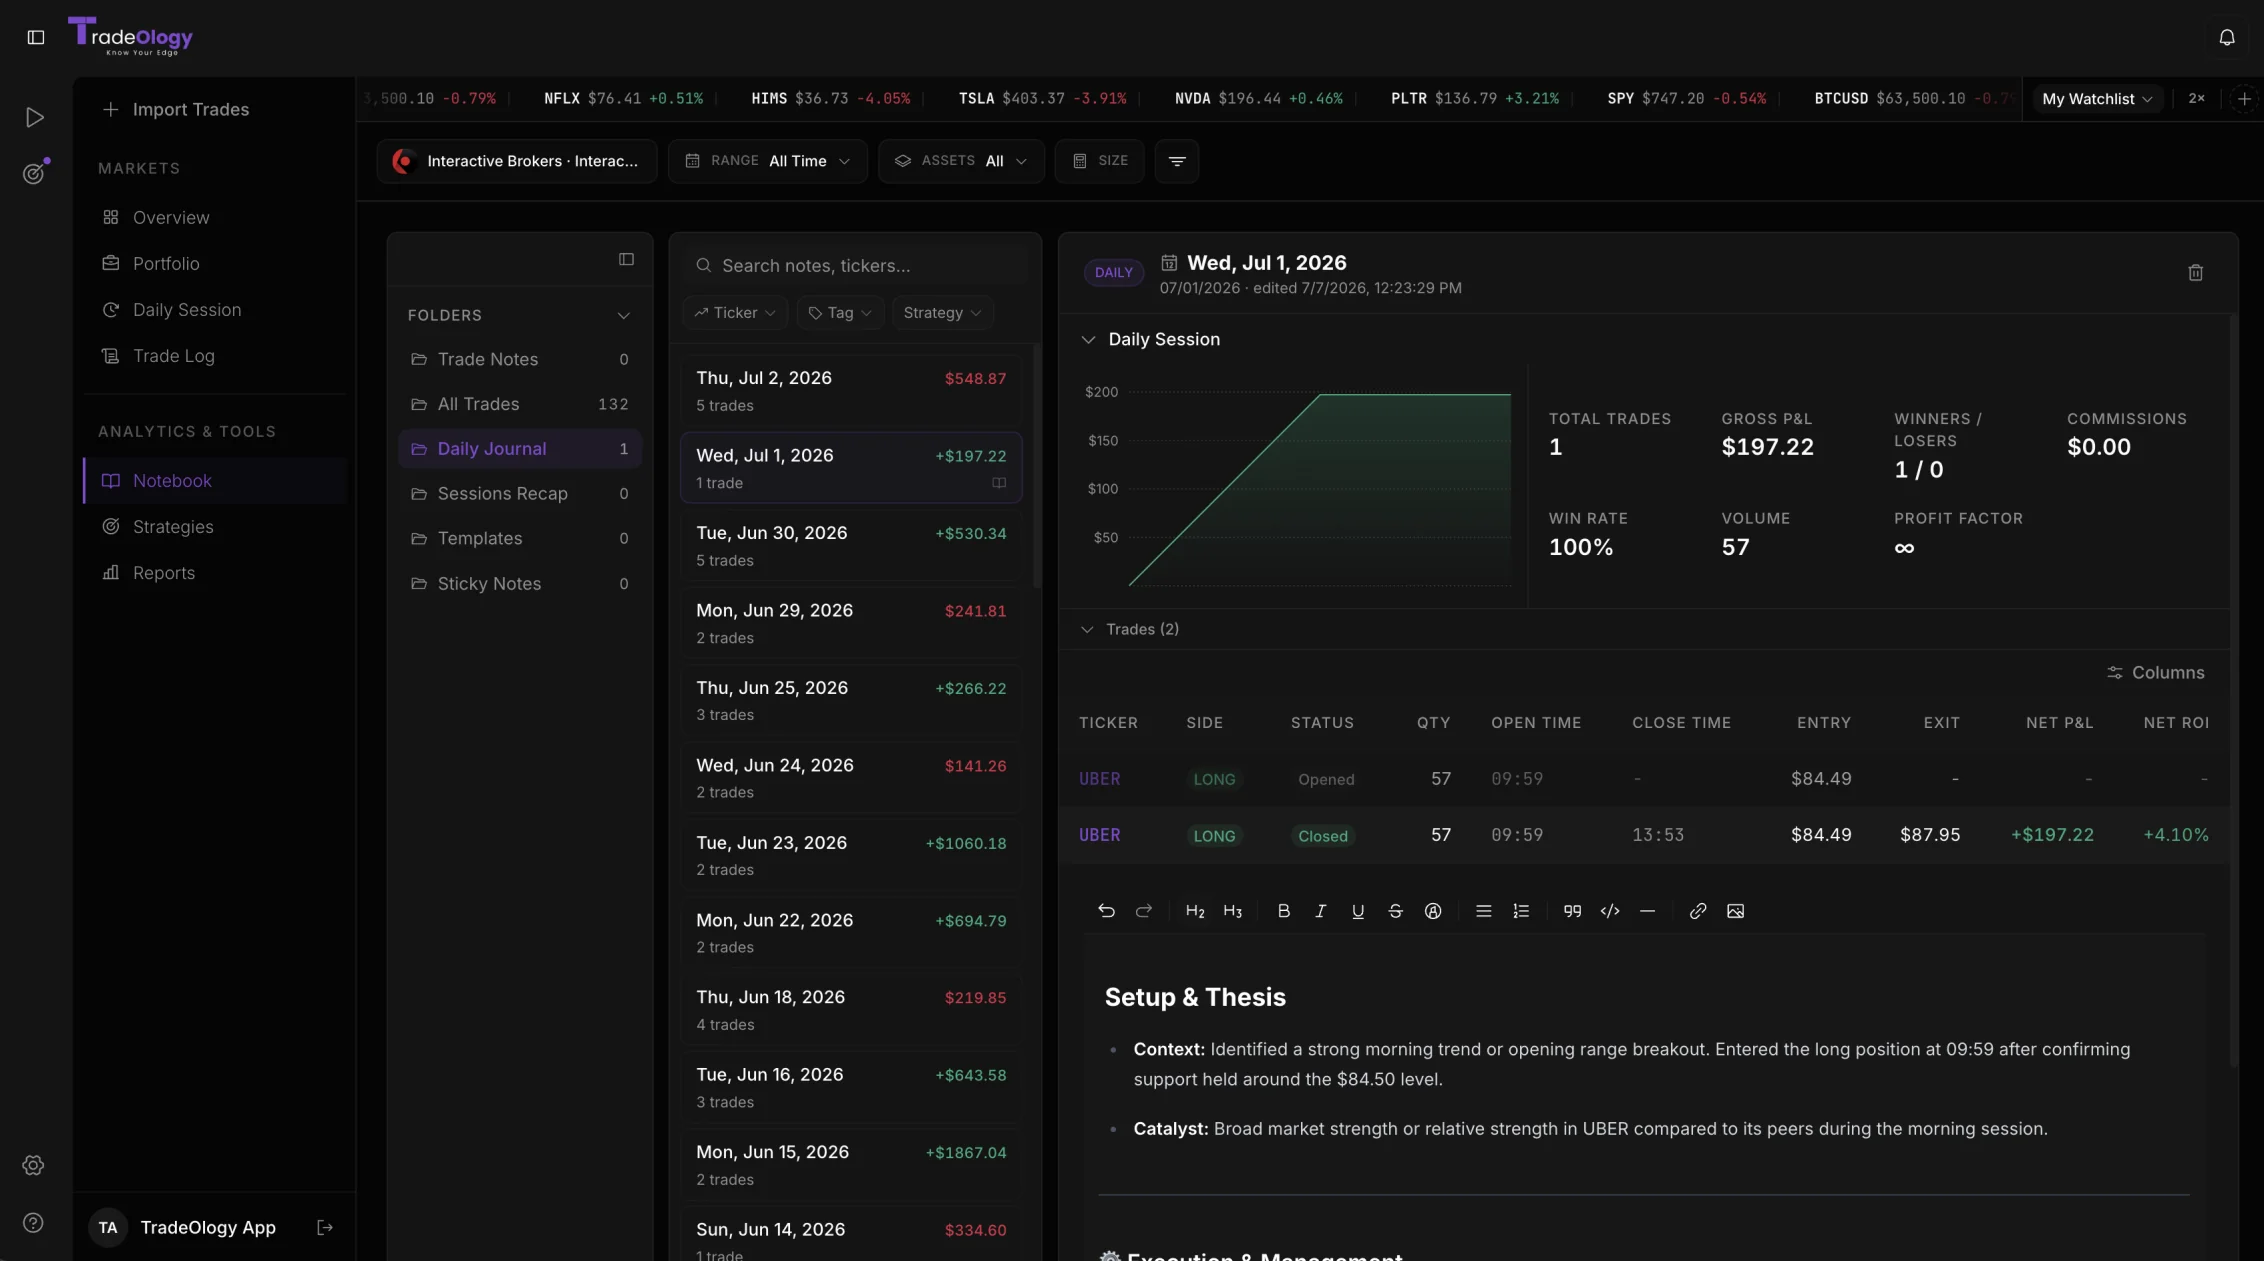Open ASSETS All dropdown

pyautogui.click(x=961, y=161)
